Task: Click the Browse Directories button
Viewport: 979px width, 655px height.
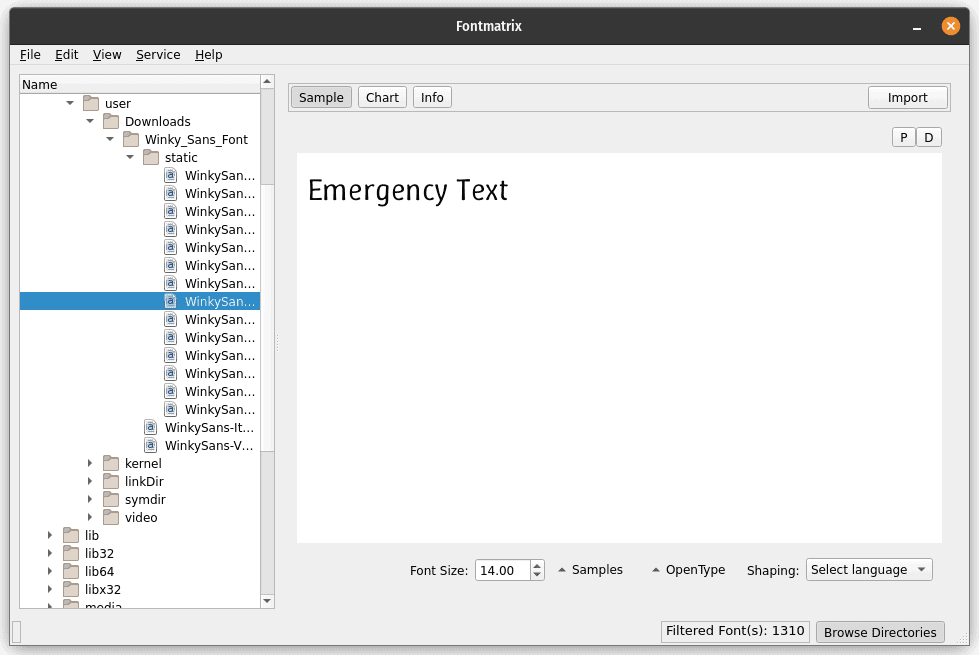Action: (x=879, y=632)
